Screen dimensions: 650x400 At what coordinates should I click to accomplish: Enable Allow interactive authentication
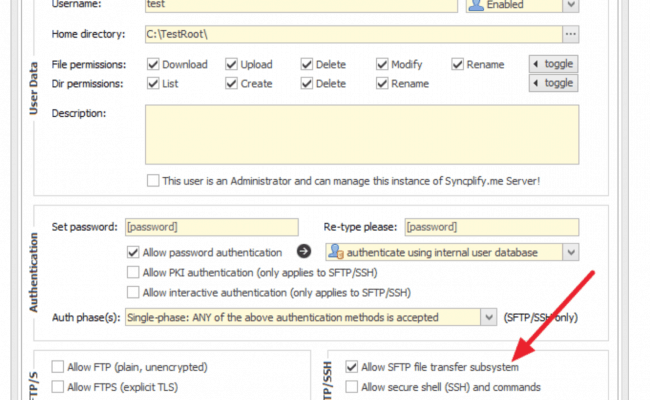click(133, 292)
